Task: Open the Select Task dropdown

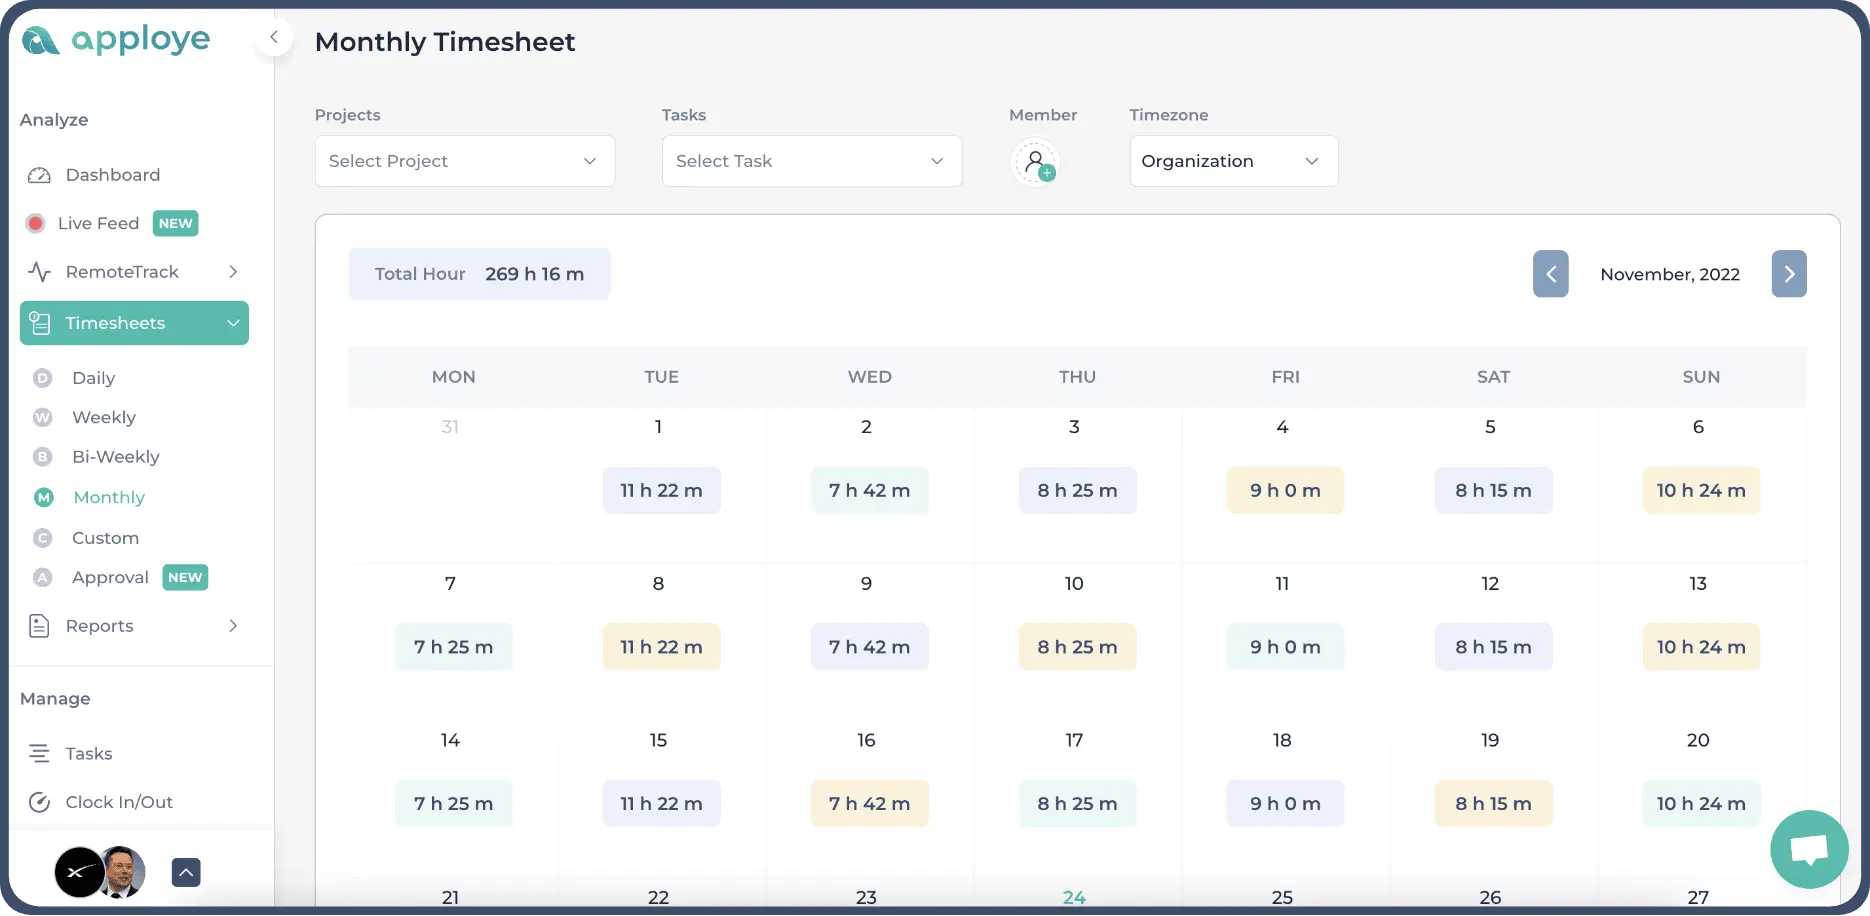Action: pos(810,161)
